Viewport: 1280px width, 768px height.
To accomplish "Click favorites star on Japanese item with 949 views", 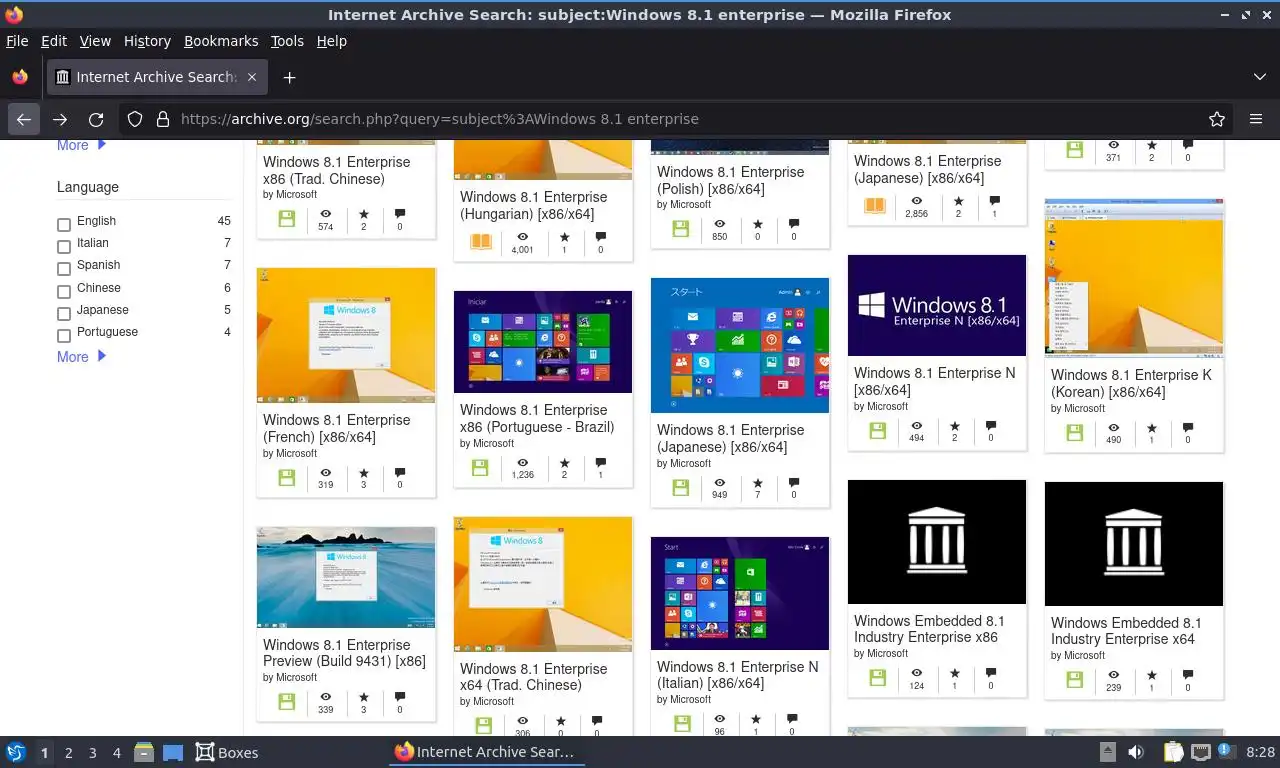I will click(757, 483).
